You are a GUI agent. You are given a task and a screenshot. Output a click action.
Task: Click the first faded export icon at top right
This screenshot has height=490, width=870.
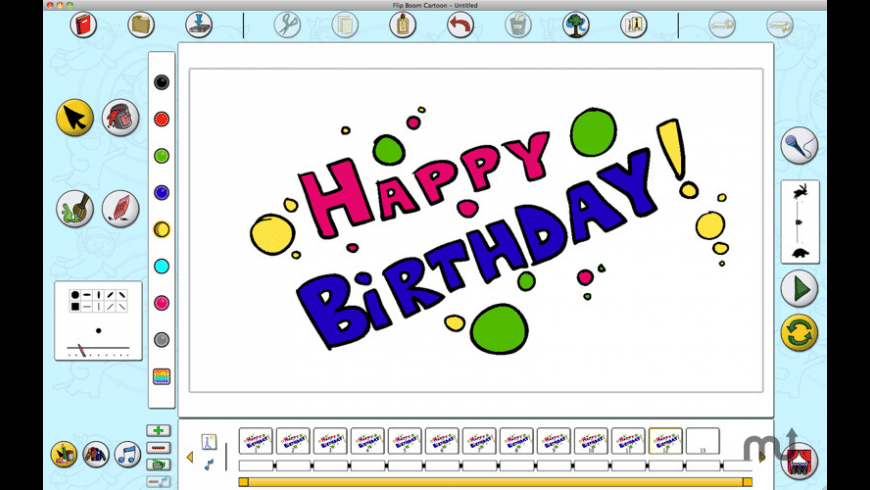point(722,25)
